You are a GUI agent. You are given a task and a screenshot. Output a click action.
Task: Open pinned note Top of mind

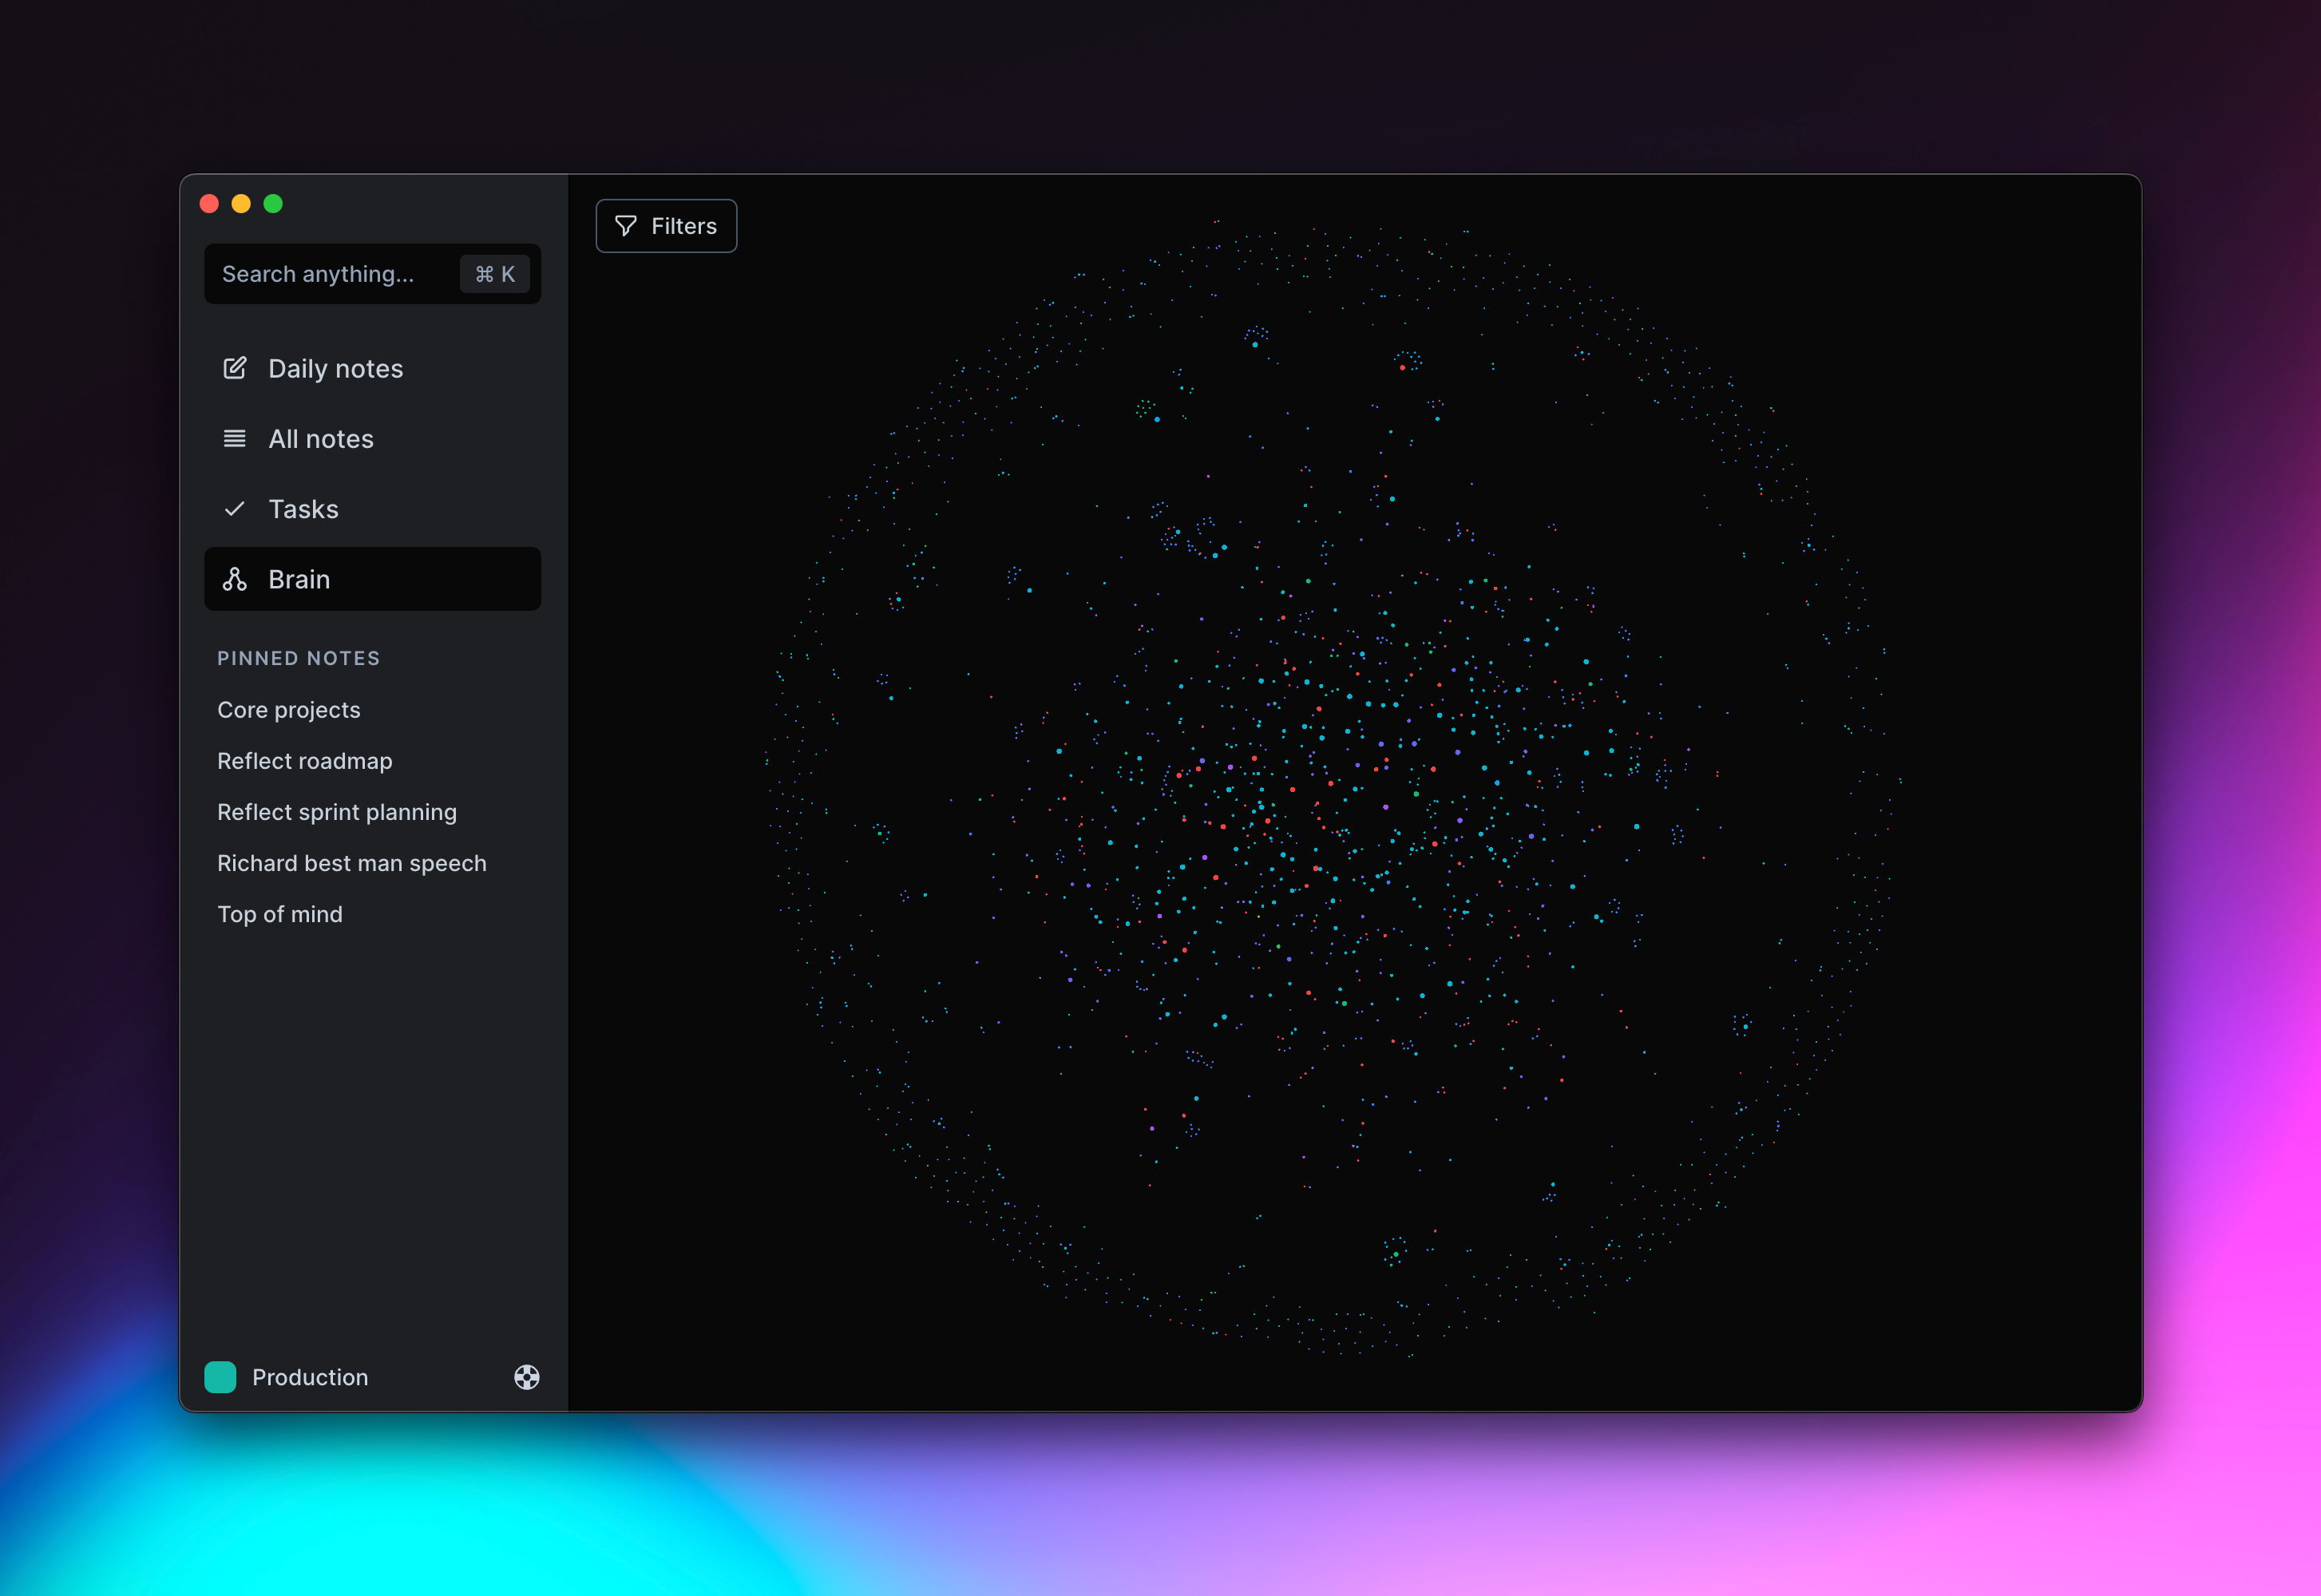(280, 914)
